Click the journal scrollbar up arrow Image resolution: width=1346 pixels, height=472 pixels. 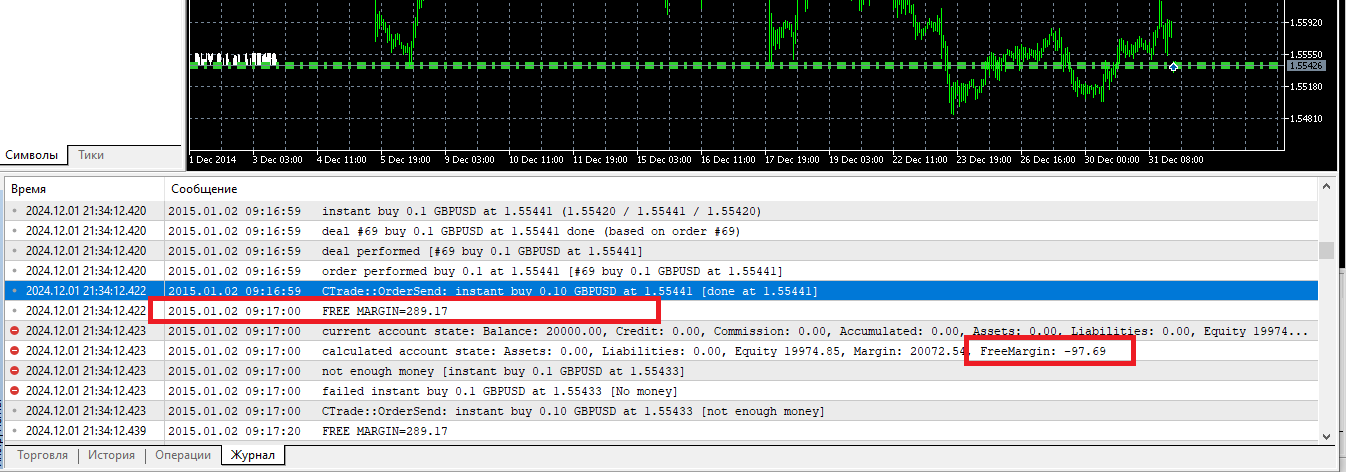coord(1326,187)
